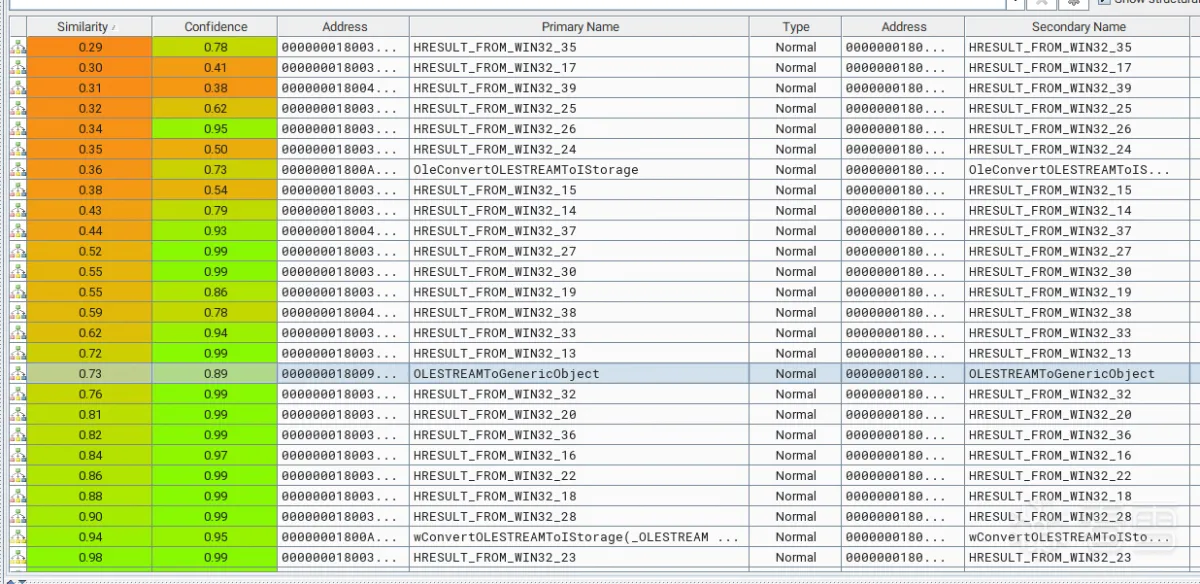
Task: Select the Confidence cell 0.38 in WIN32_39 row
Action: [x=215, y=88]
